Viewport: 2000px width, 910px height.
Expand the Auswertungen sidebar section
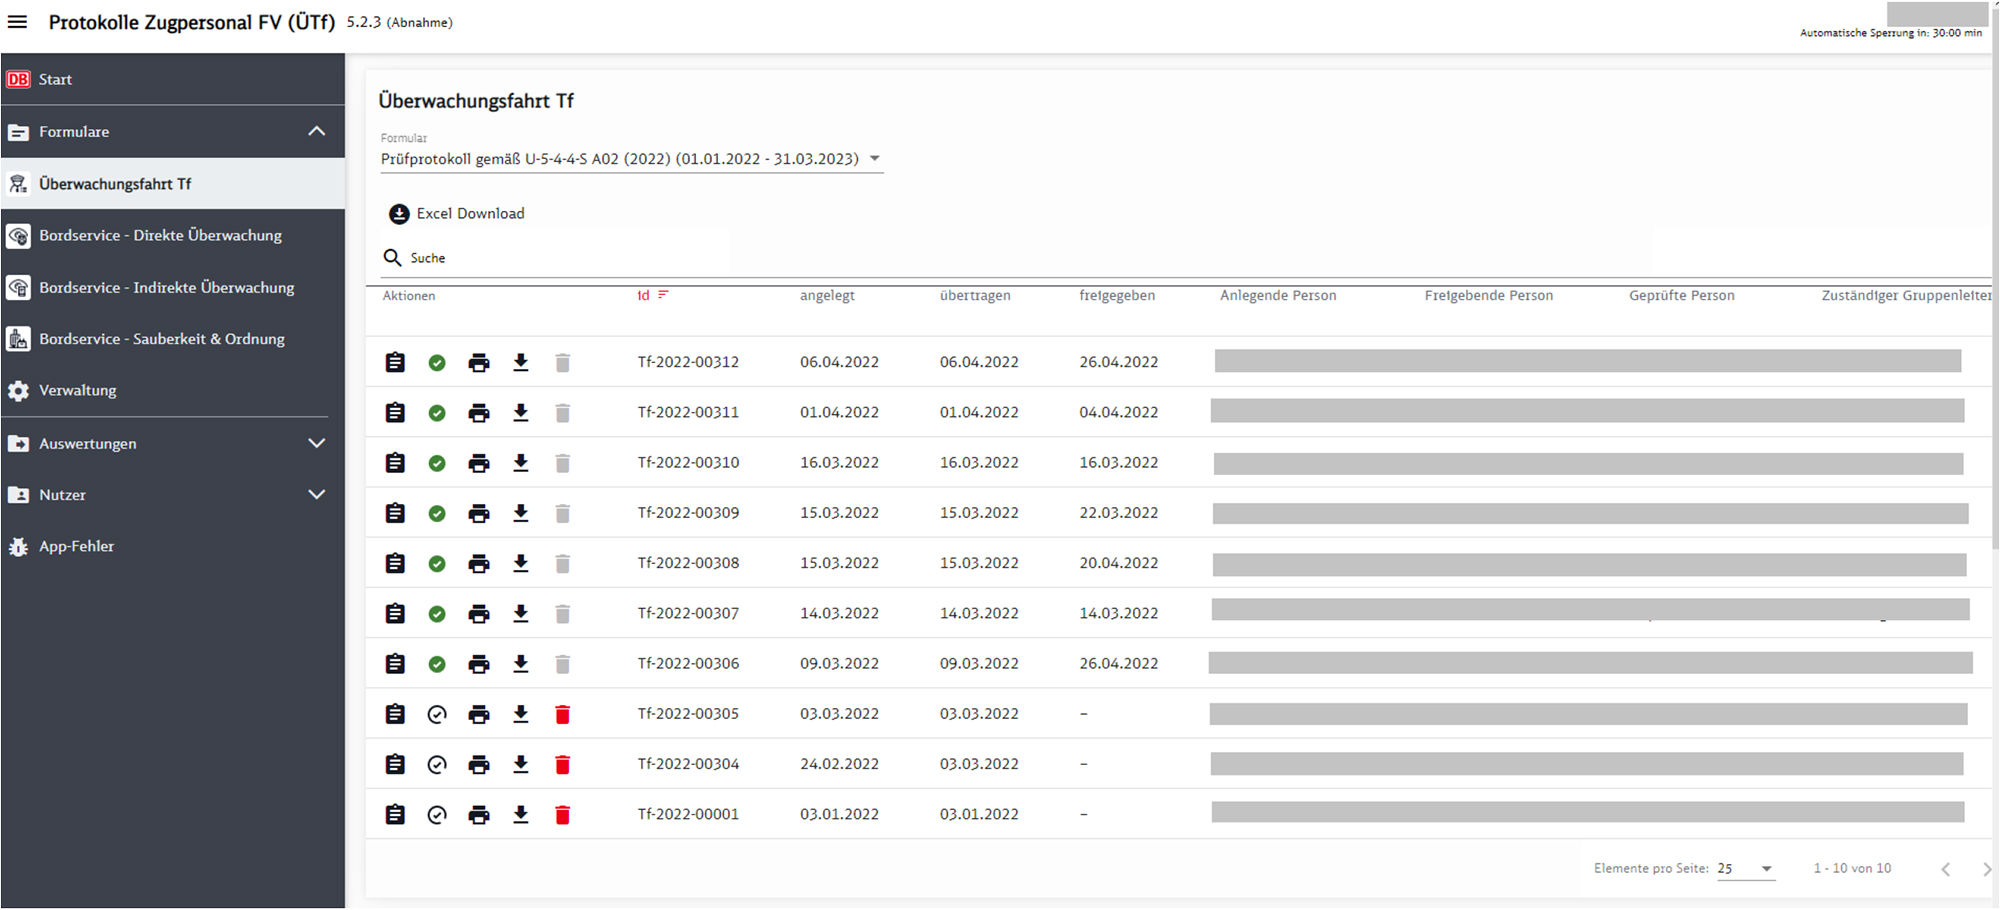316,443
